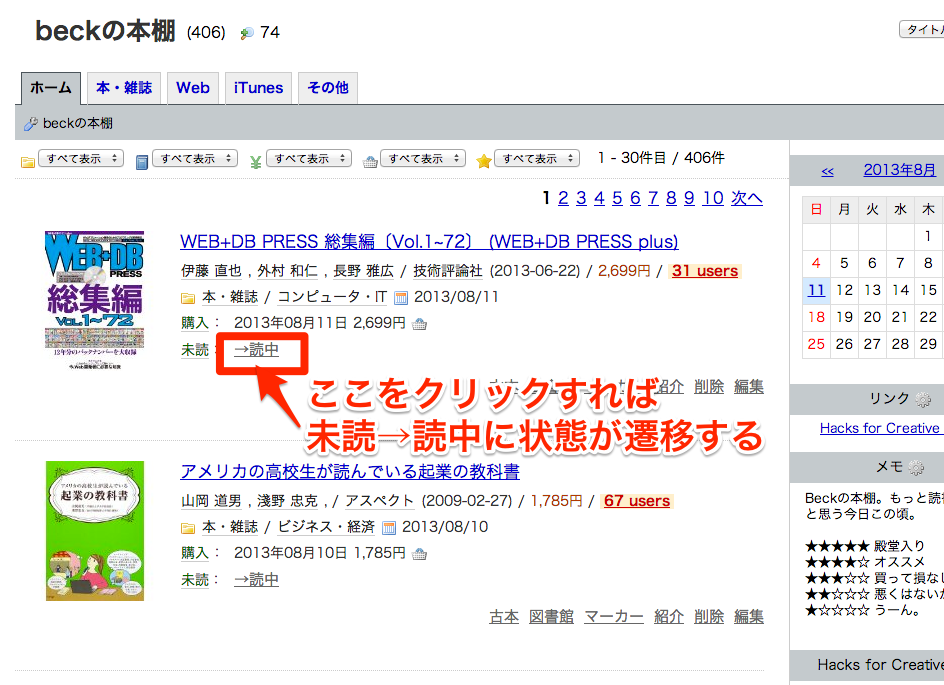The height and width of the screenshot is (685, 944).
Task: Open the basket filter すべて表示 dropdown
Action: coord(422,158)
